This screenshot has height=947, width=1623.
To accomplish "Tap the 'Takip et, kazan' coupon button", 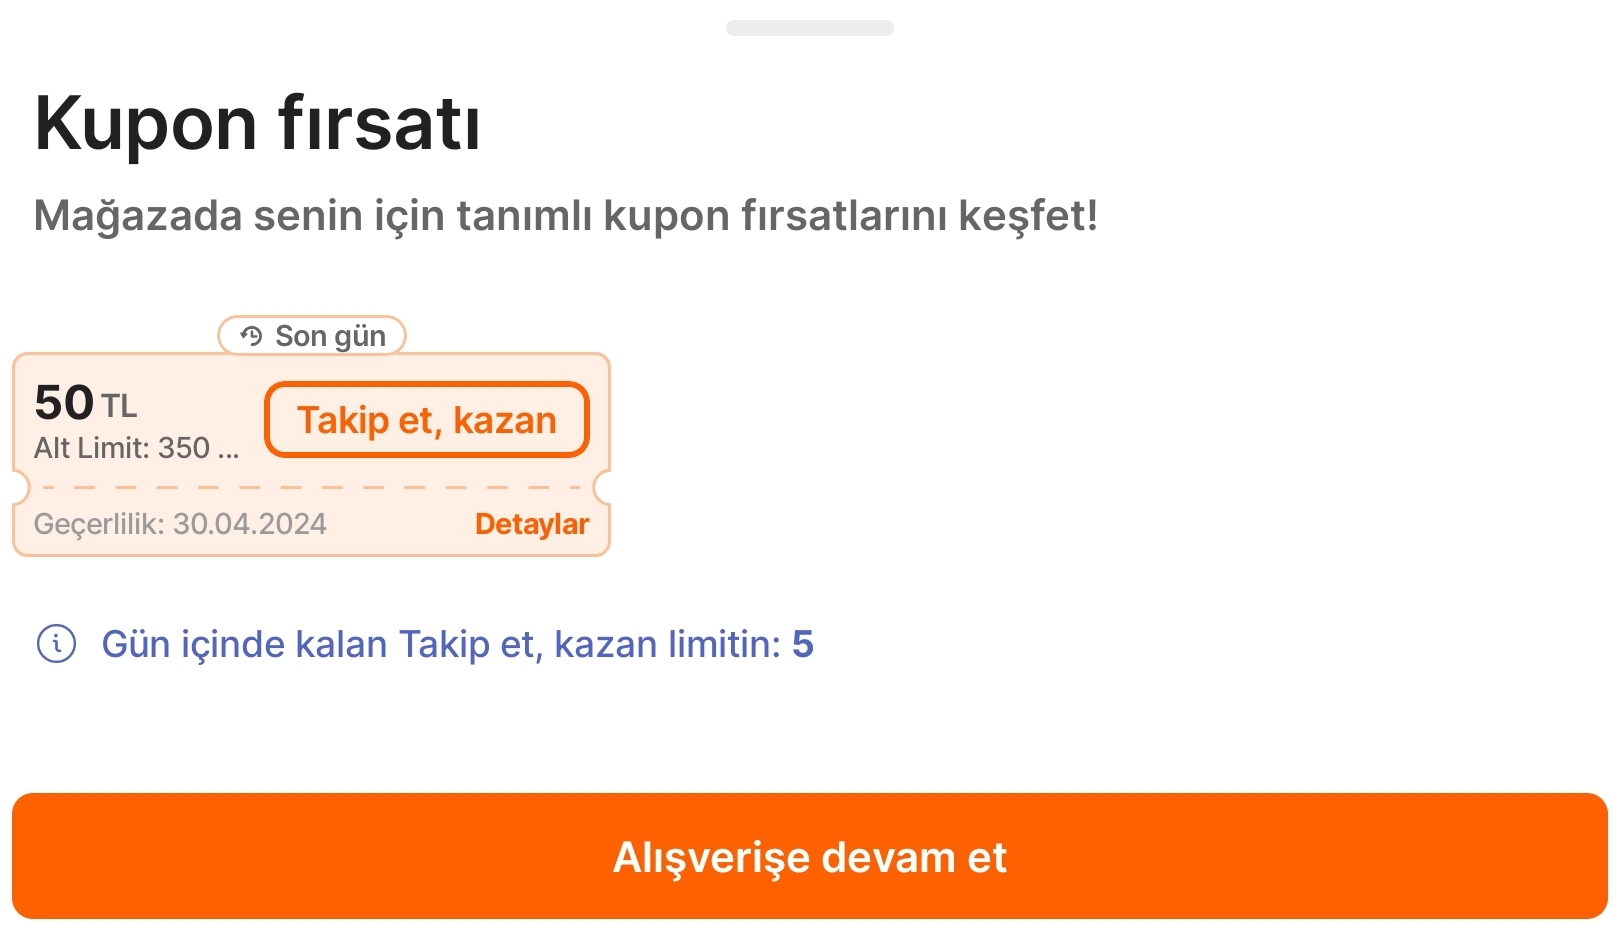I will [x=427, y=420].
